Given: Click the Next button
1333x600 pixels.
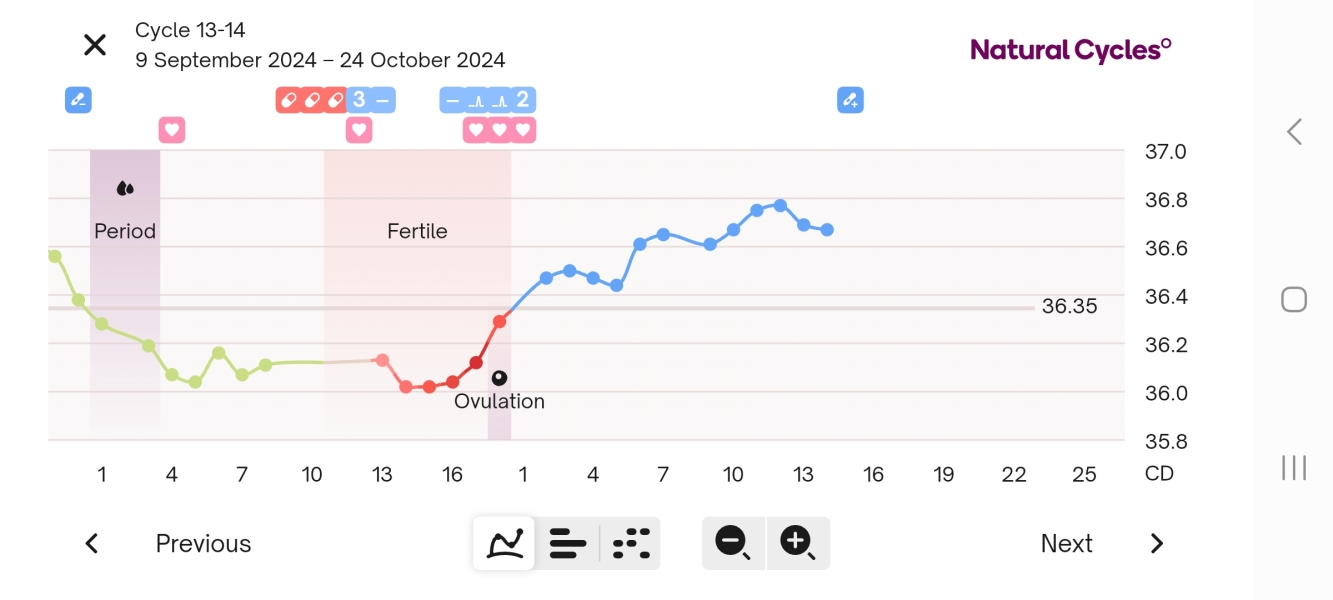Looking at the screenshot, I should point(1066,543).
